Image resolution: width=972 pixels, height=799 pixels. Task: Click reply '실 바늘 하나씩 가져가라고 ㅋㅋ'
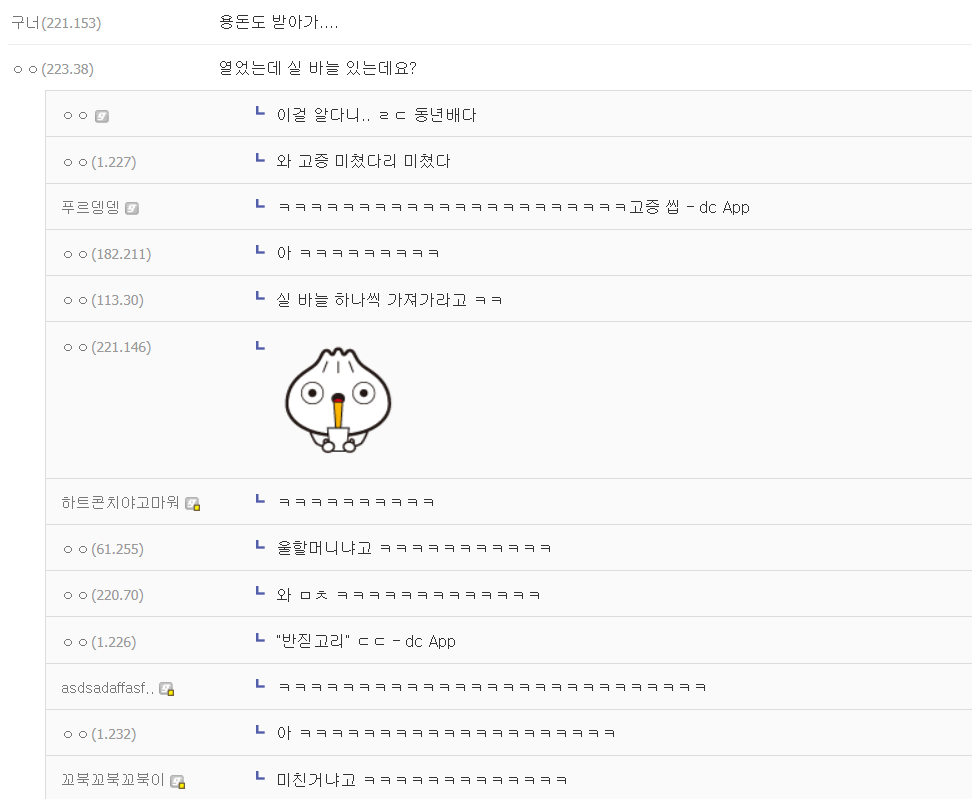tap(389, 300)
